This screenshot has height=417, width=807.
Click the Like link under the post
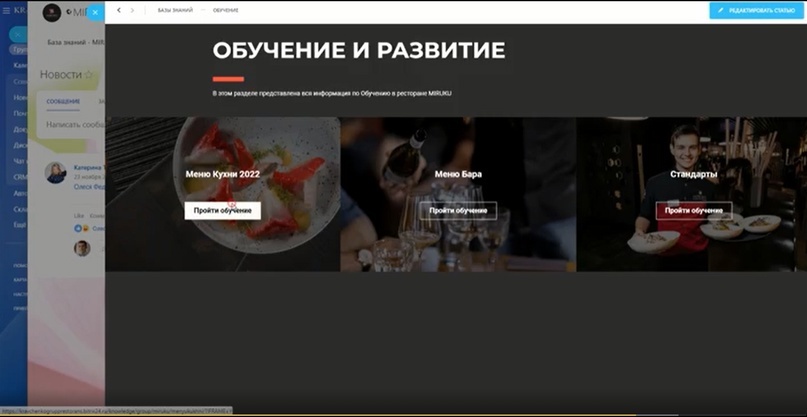(x=79, y=216)
